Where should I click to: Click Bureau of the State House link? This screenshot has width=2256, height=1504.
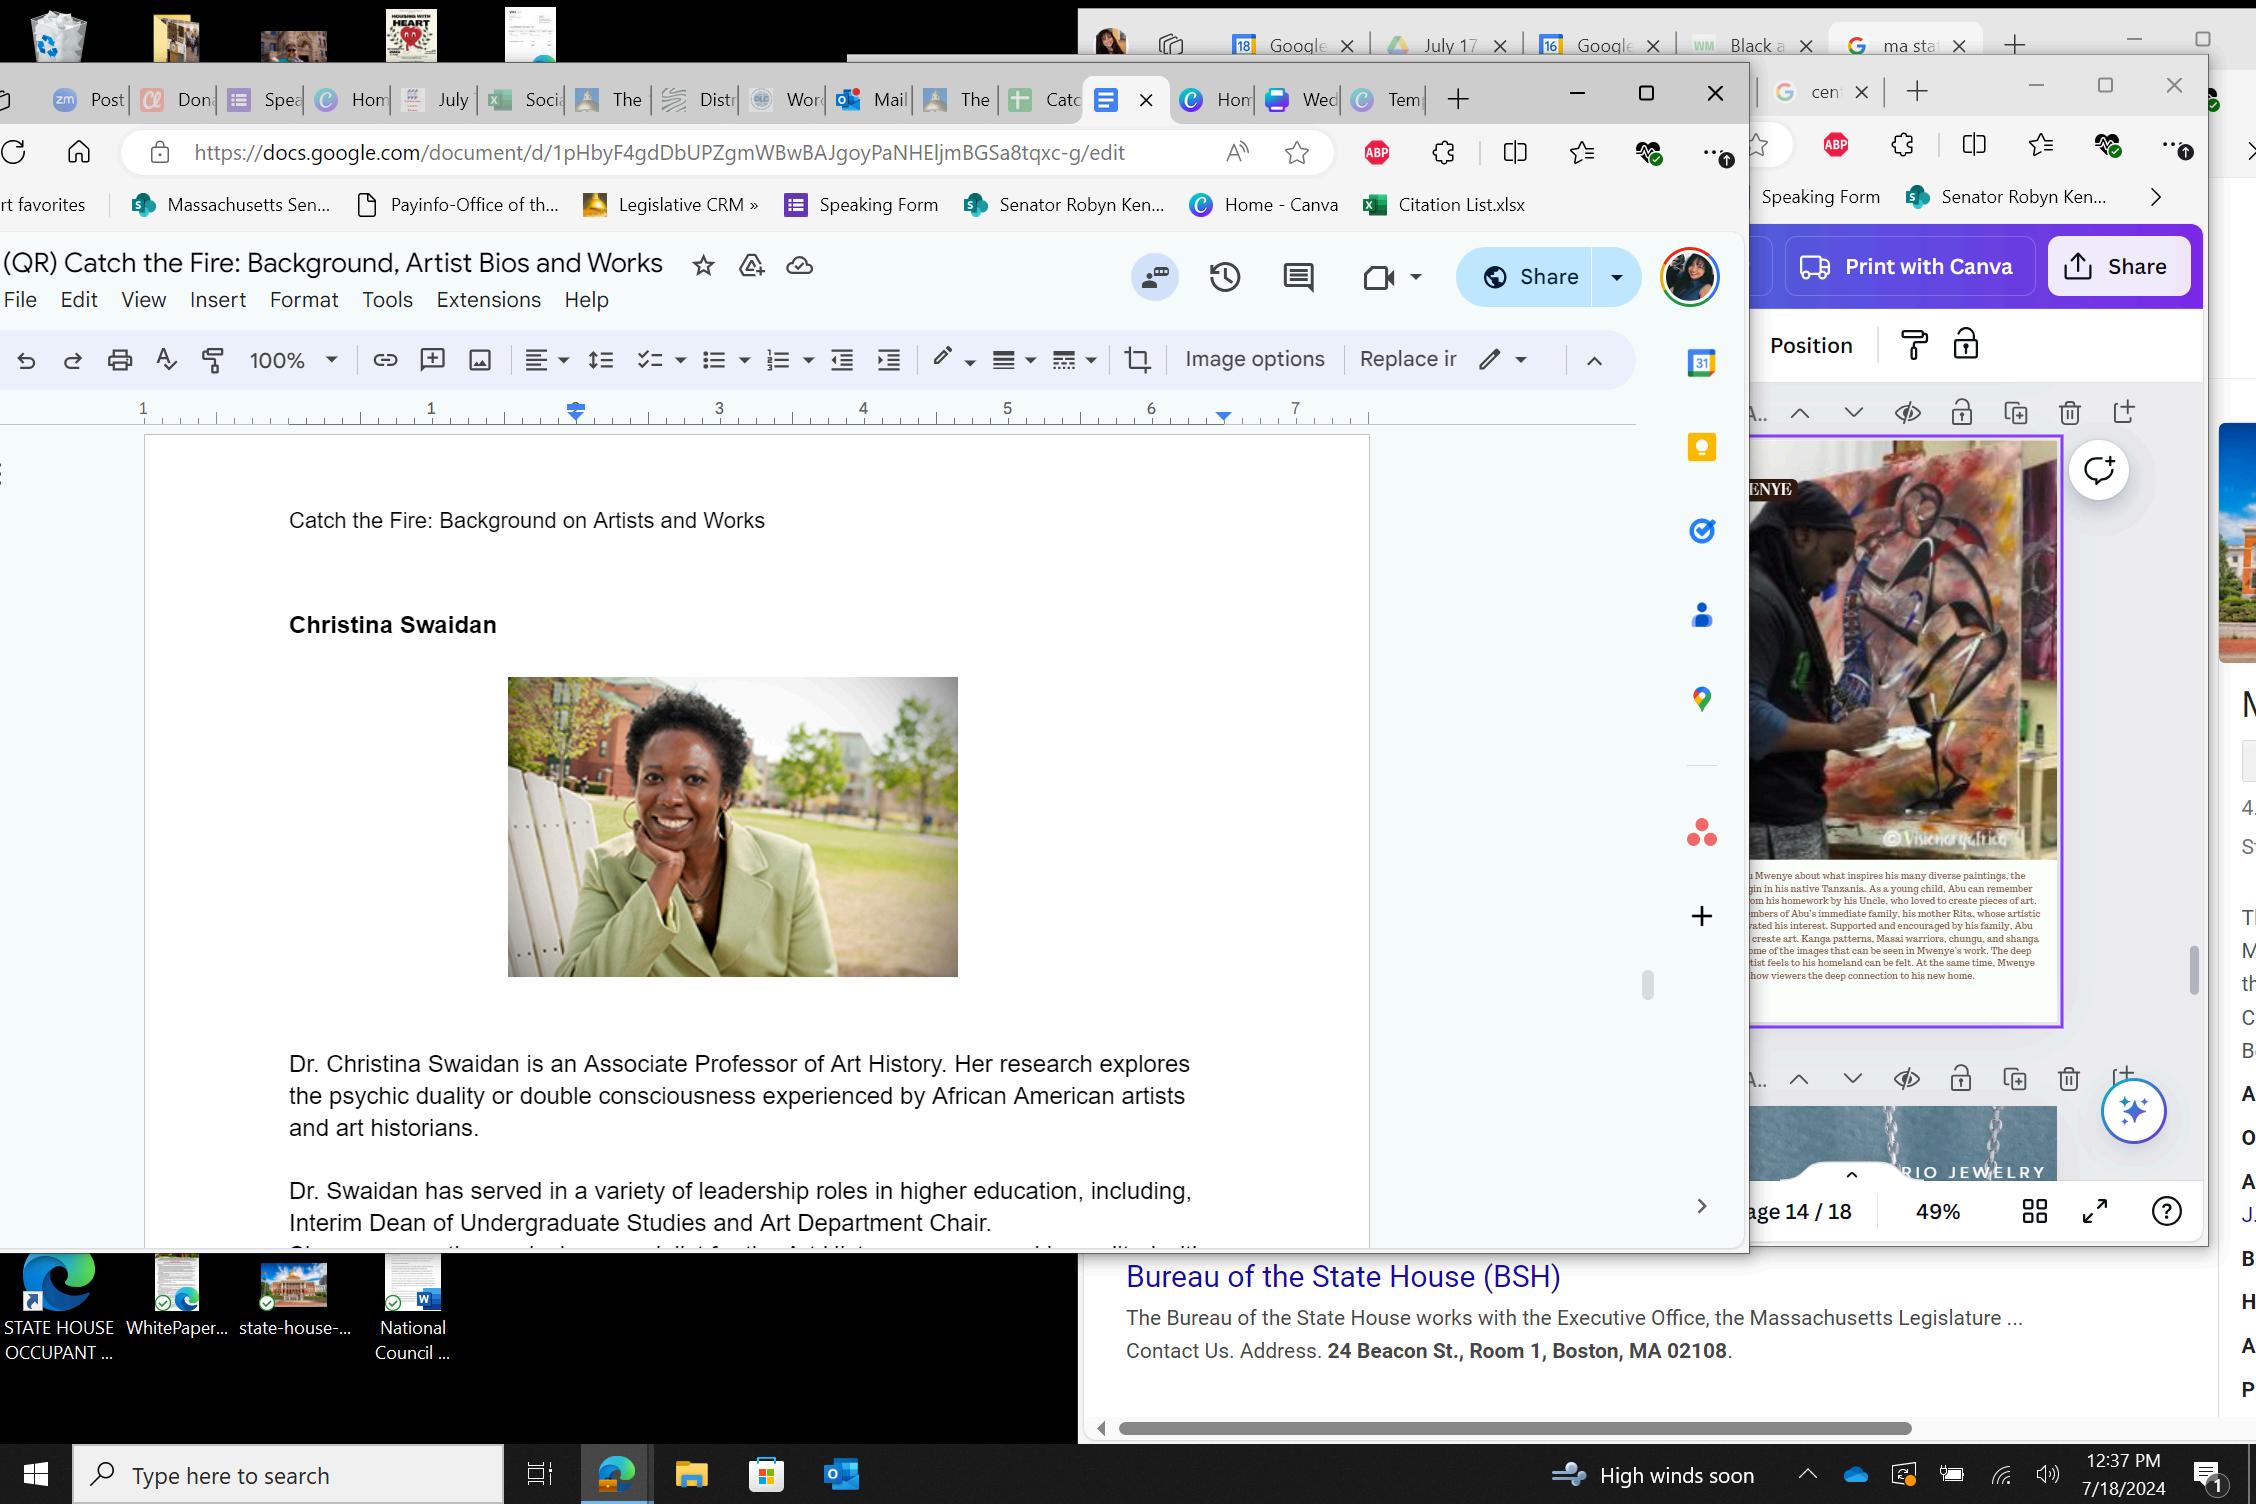pyautogui.click(x=1342, y=1277)
